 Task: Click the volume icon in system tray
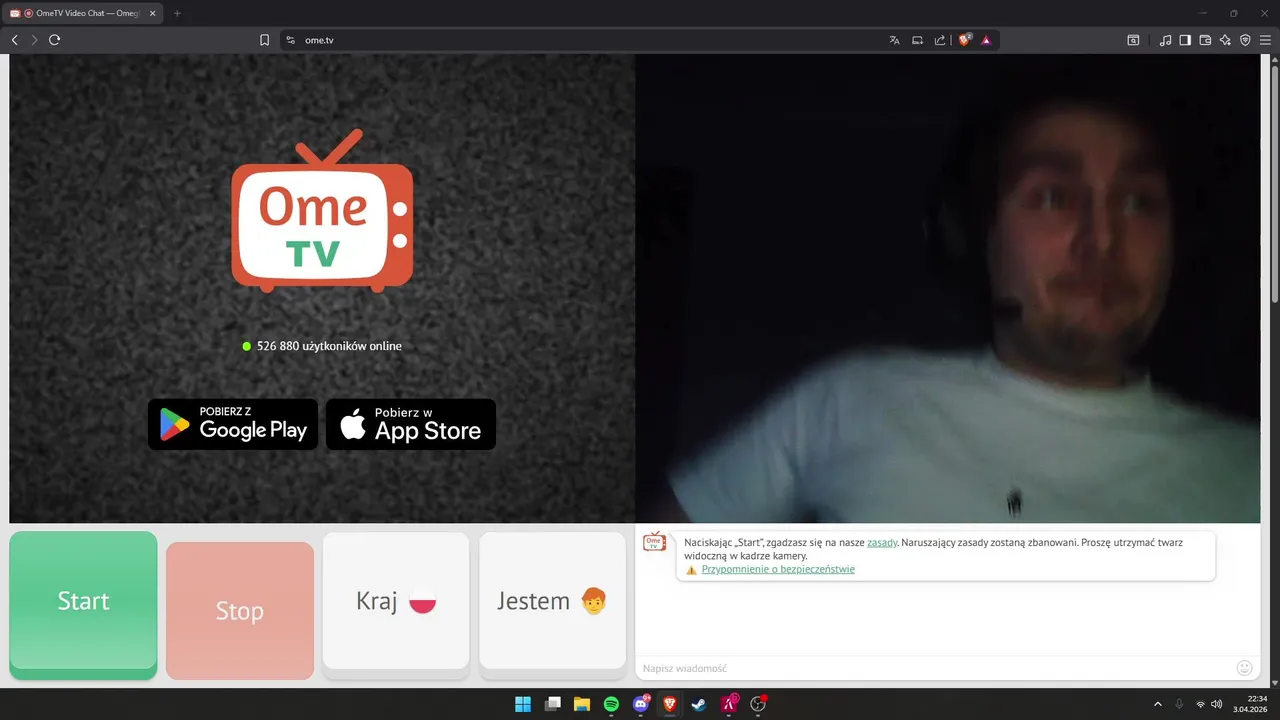pos(1216,704)
